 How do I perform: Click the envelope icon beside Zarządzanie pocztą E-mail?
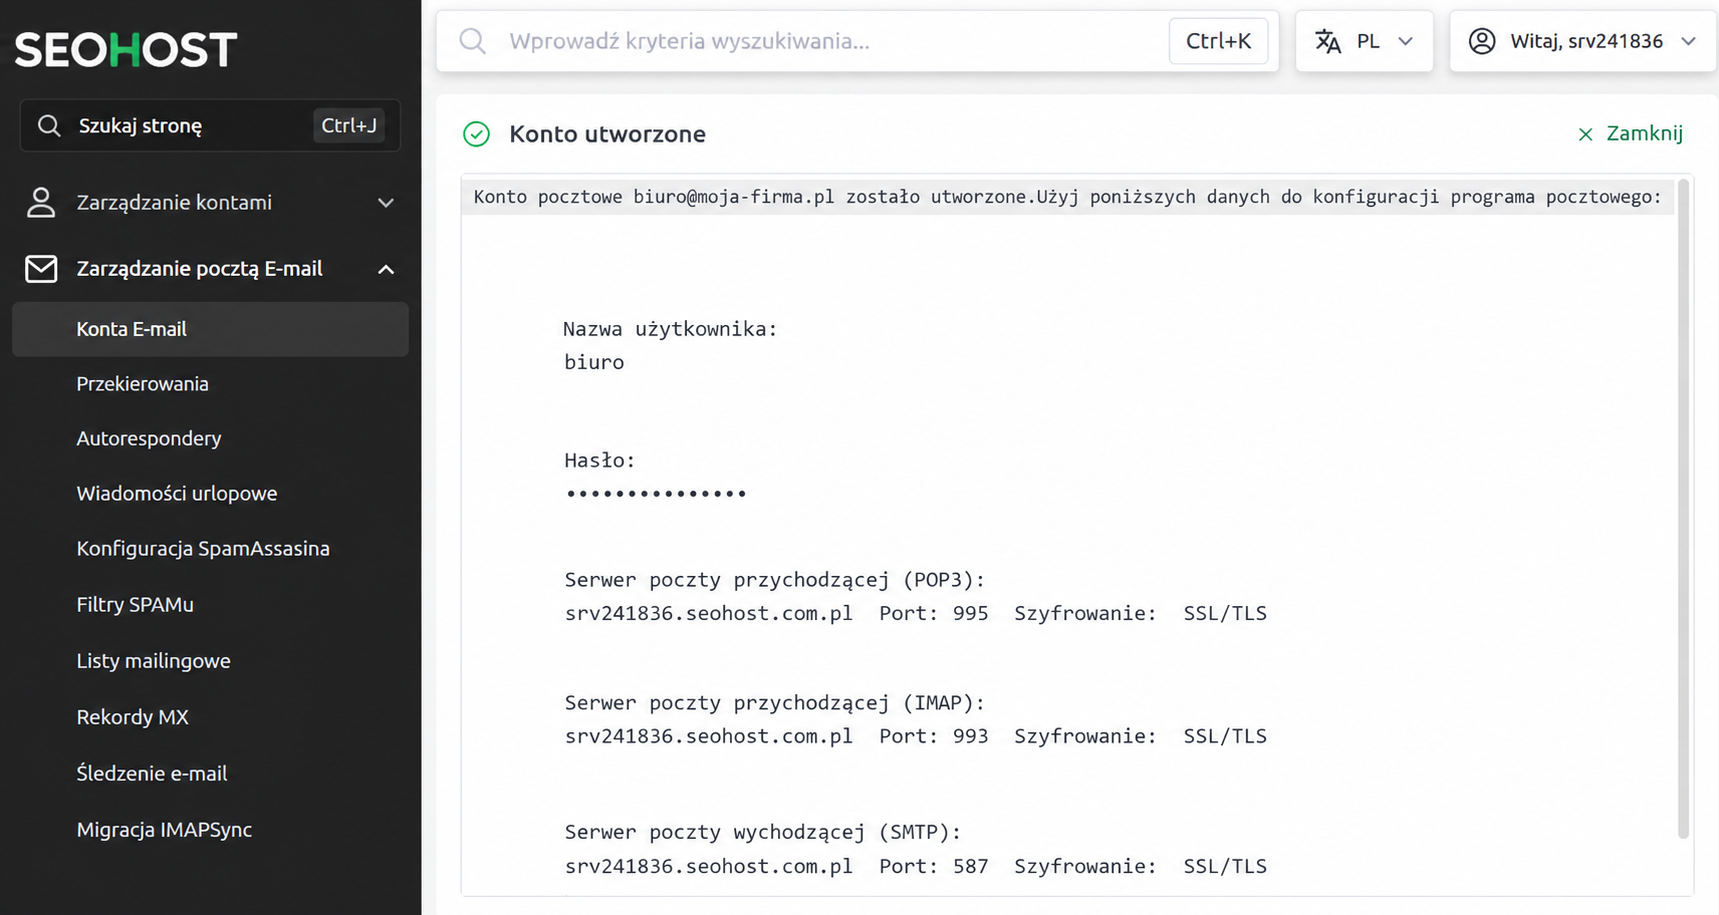tap(41, 269)
